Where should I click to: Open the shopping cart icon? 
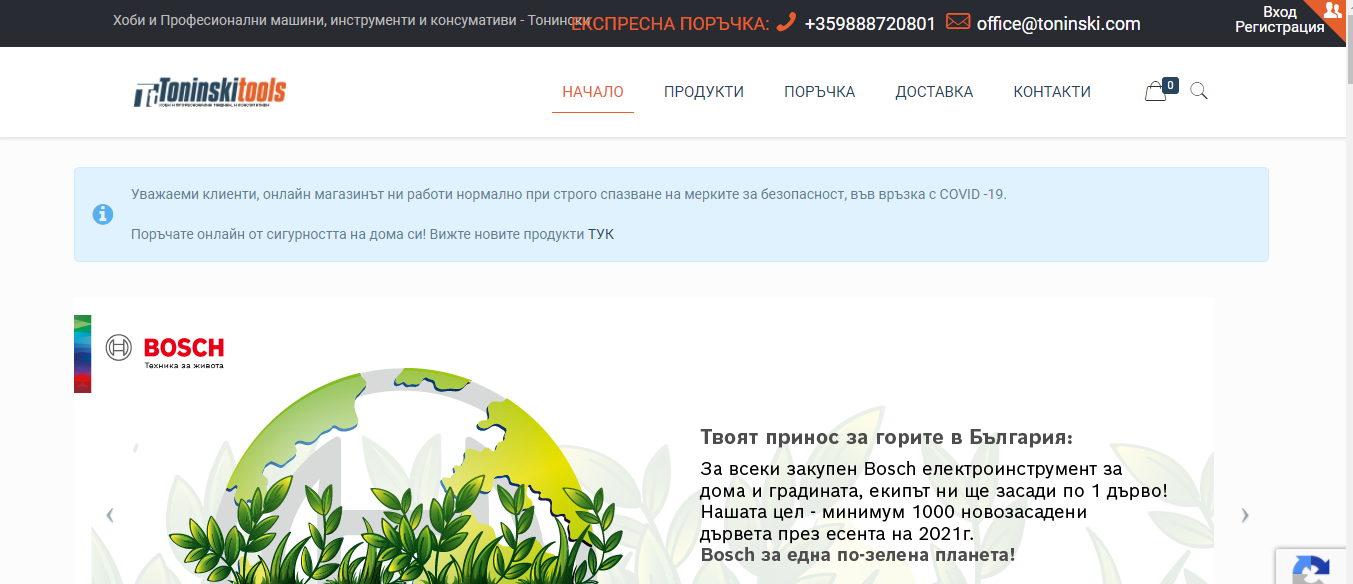(1156, 92)
